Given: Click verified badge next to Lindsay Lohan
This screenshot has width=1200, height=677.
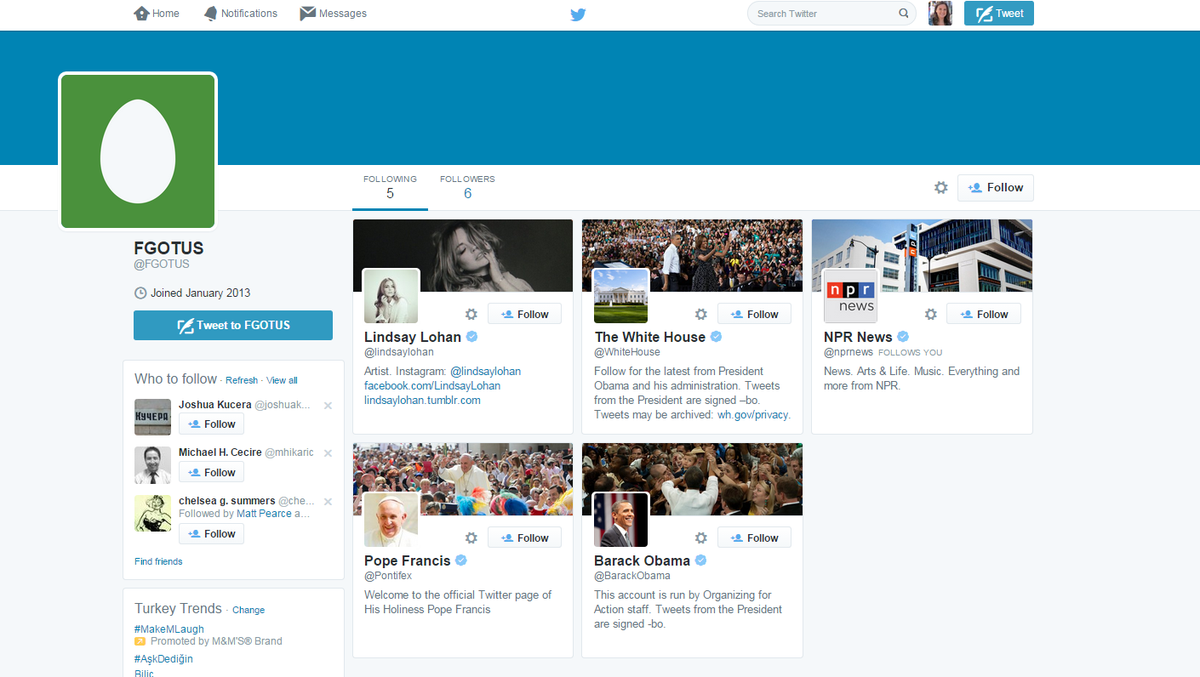Looking at the screenshot, I should point(472,337).
